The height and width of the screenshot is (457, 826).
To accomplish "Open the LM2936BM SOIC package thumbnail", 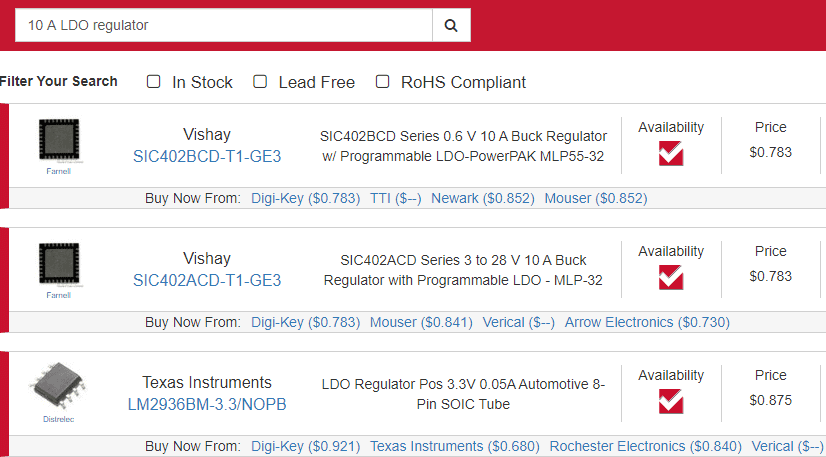I will pos(57,386).
